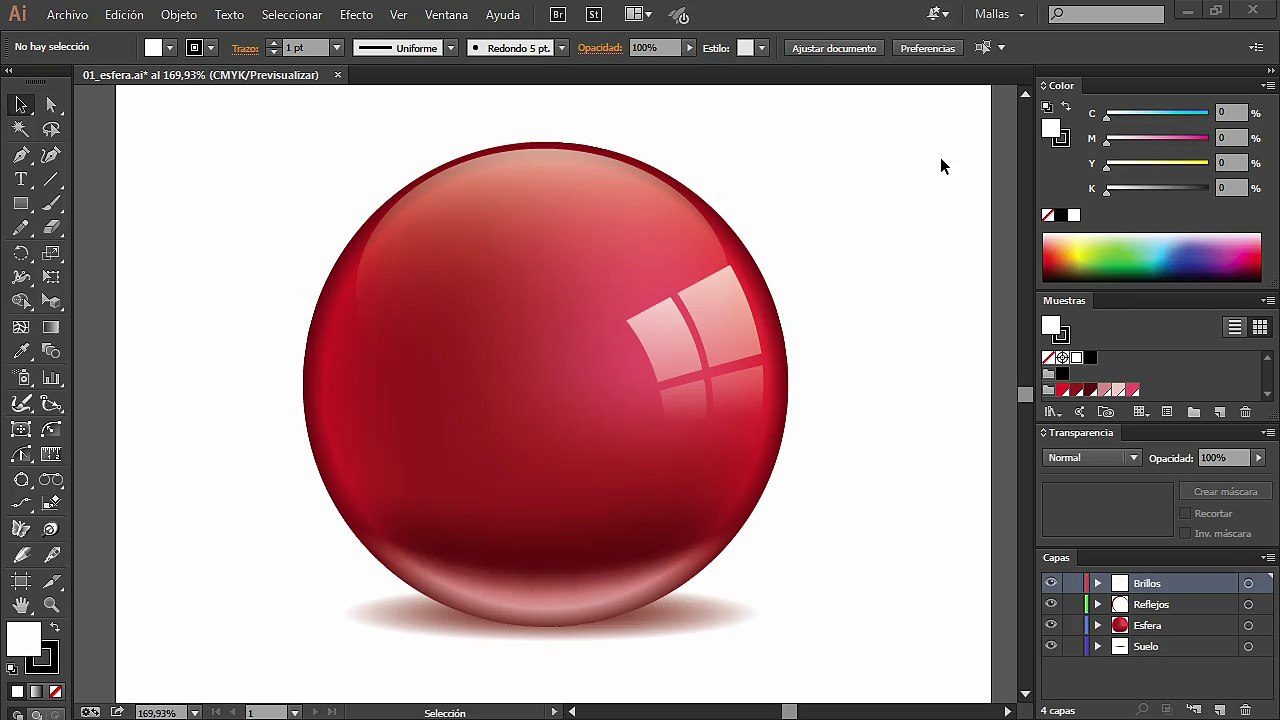Select the Magic Wand tool

(21, 129)
